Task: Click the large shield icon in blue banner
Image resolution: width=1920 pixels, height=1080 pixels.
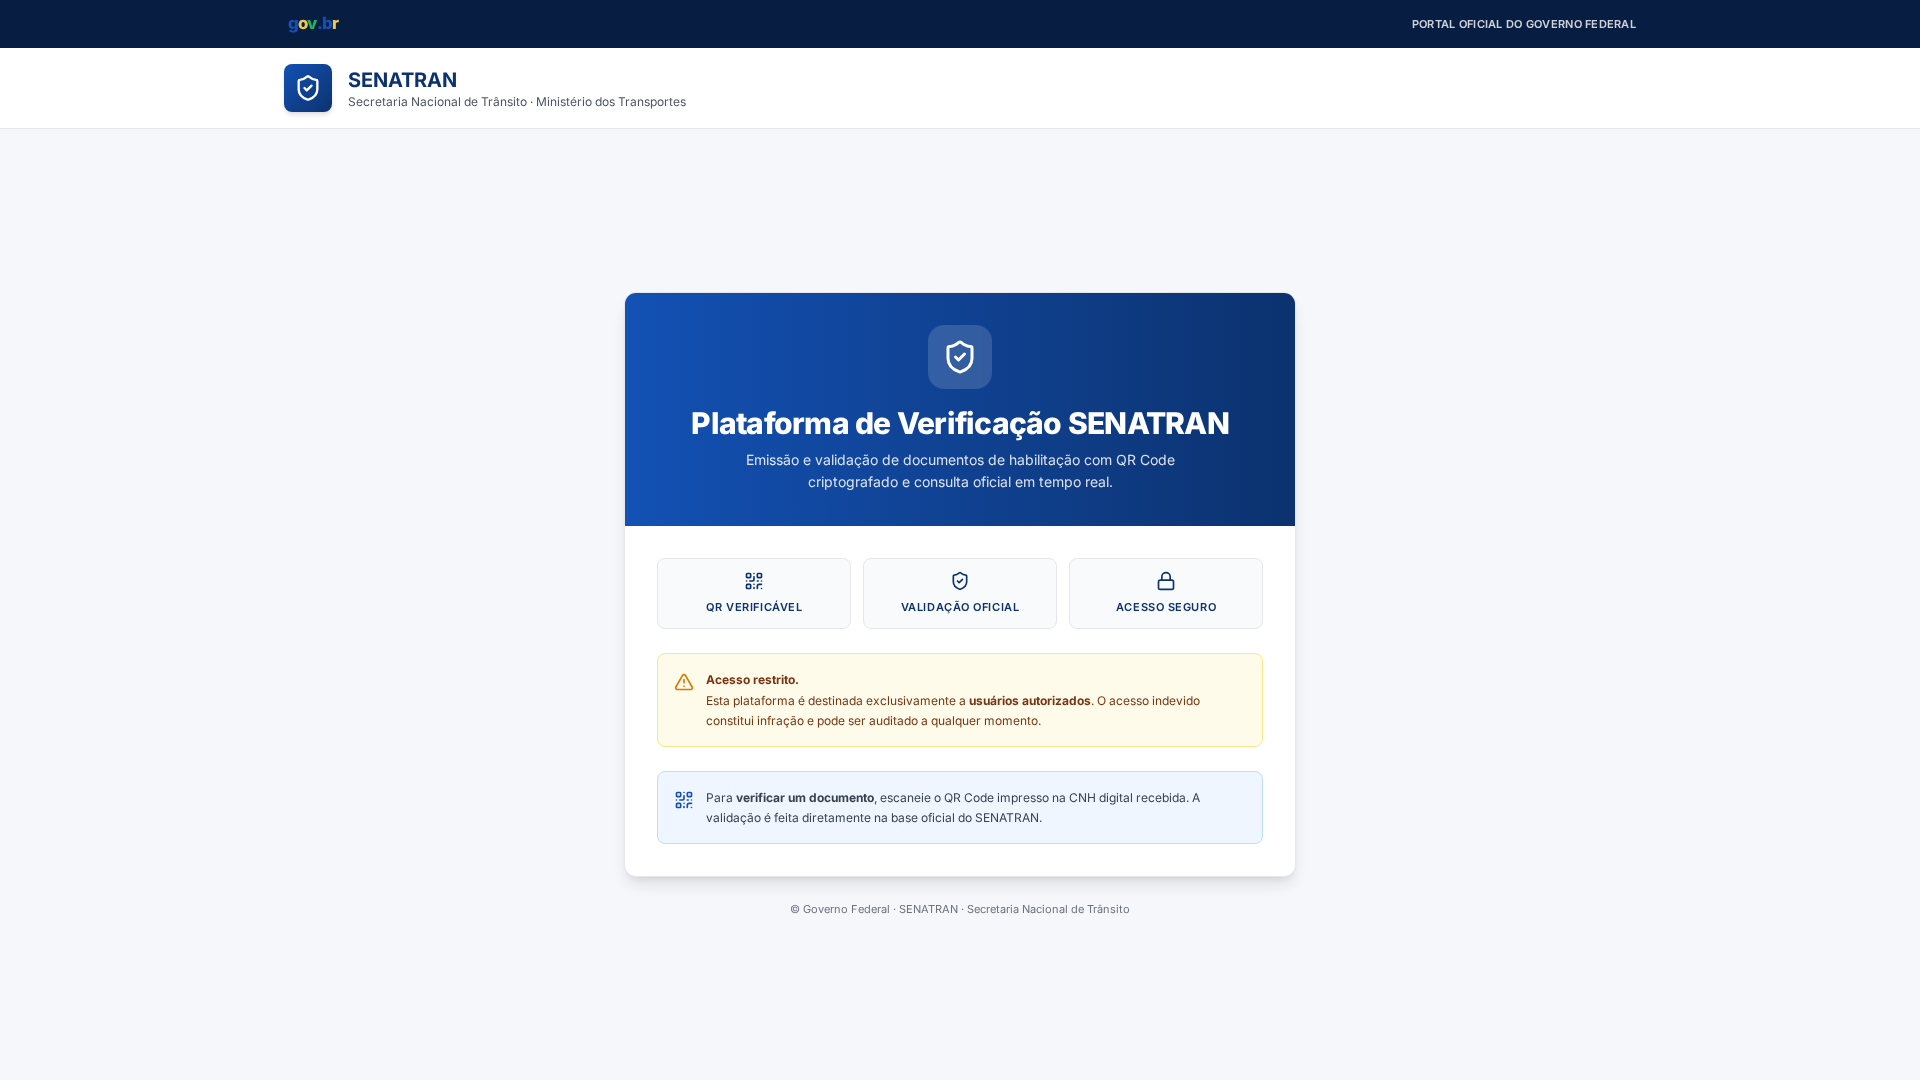Action: [x=960, y=357]
